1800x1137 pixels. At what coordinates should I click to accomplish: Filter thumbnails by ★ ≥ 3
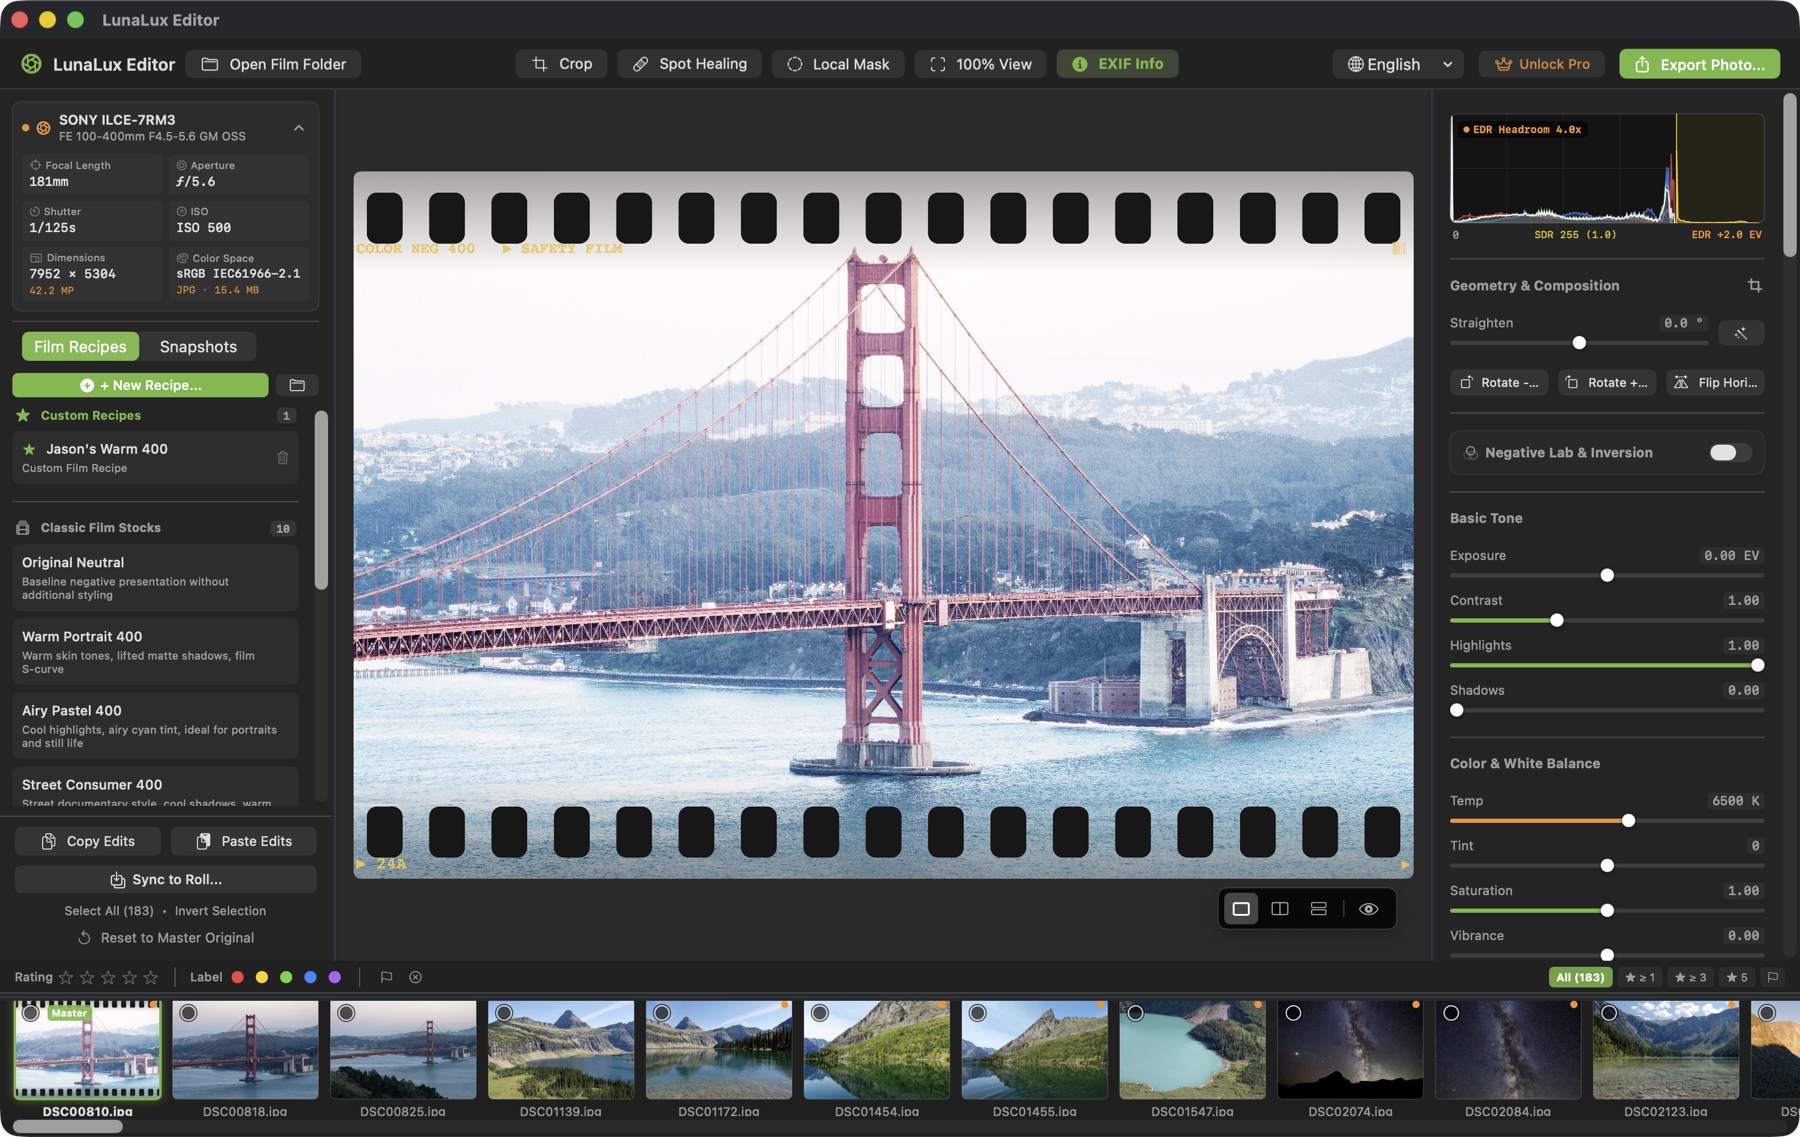pos(1691,977)
